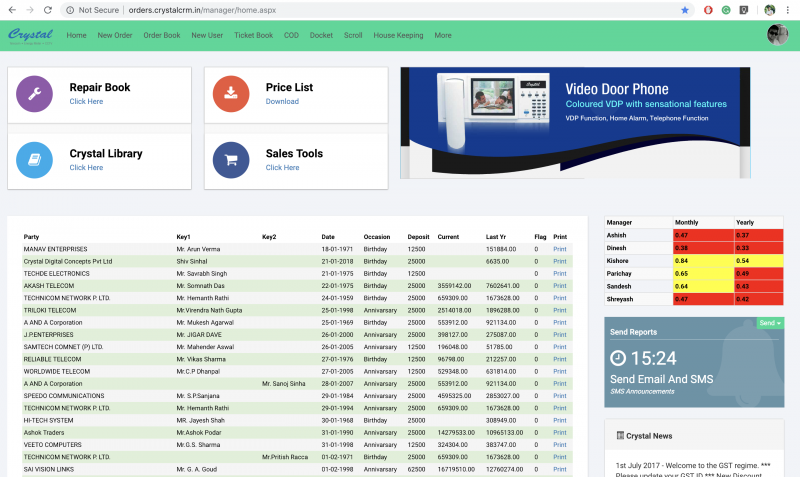Open Ticket Book menu item
Viewport: 800px width, 477px height.
254,35
